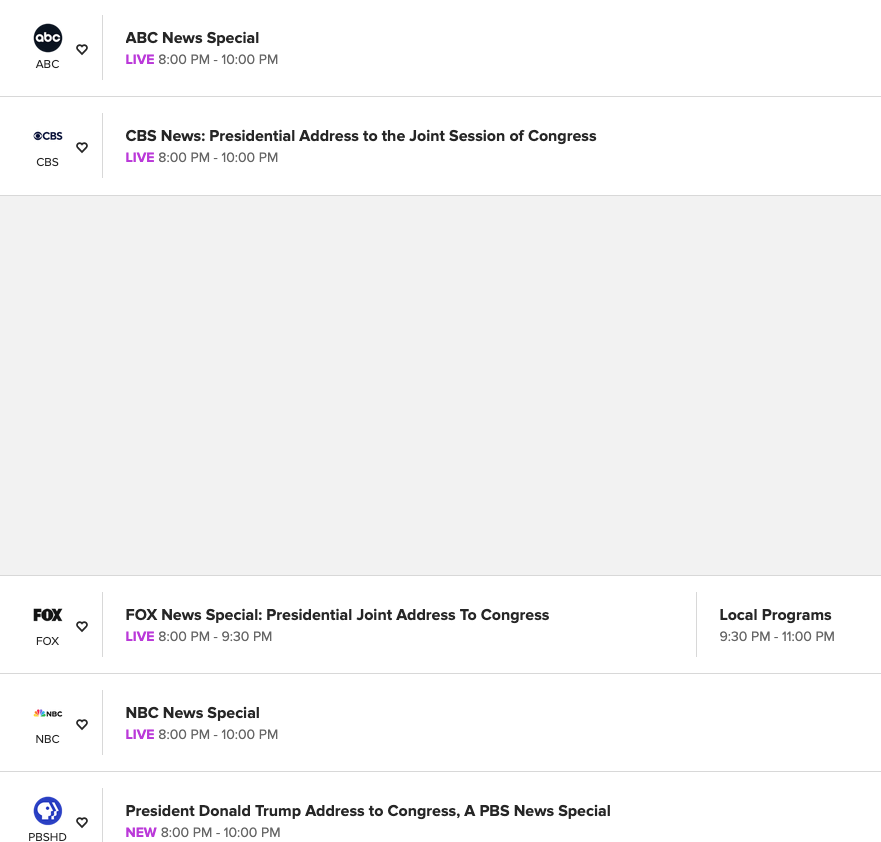
Task: Click the LIVE badge on FOX News Special
Action: (x=140, y=636)
